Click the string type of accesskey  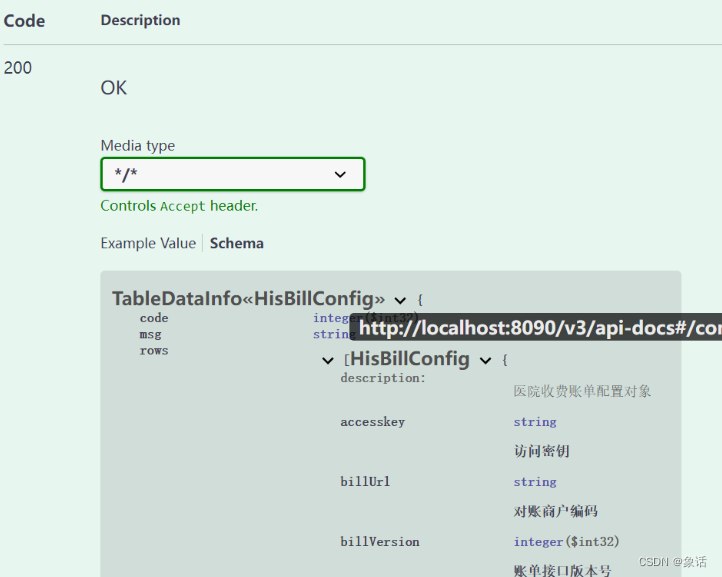[x=535, y=422]
